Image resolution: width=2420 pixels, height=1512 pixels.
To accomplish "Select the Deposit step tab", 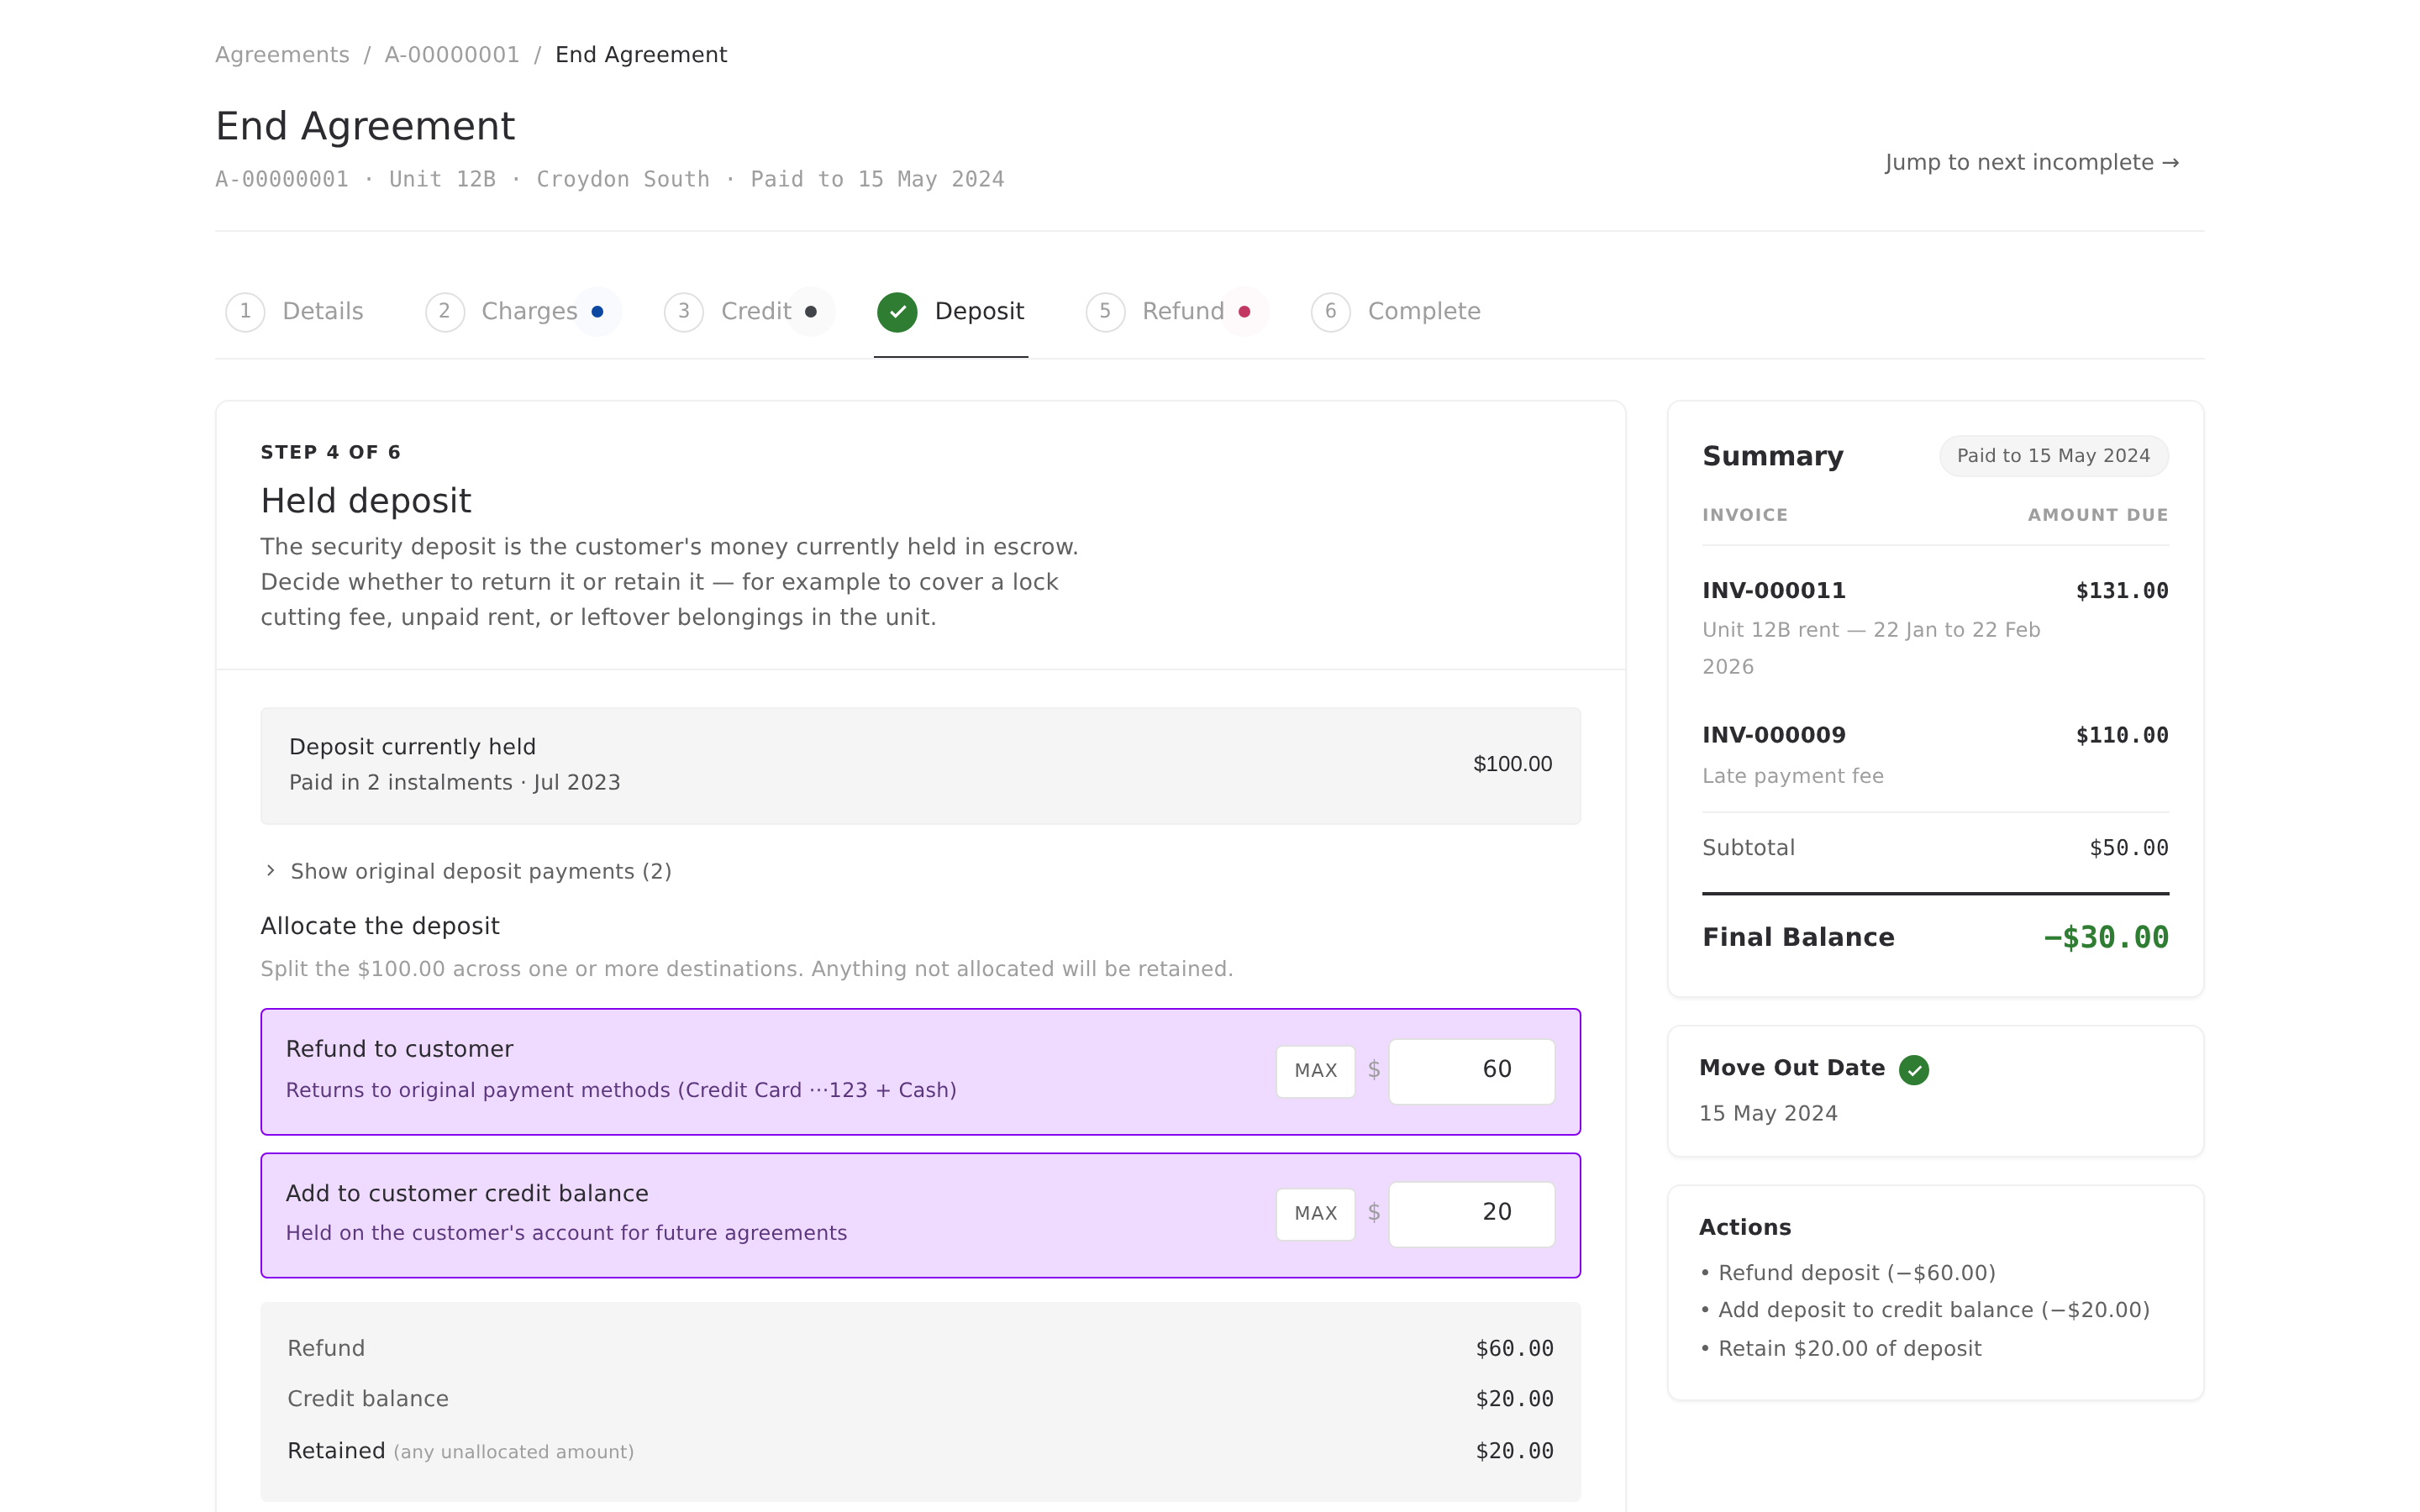I will tap(951, 311).
